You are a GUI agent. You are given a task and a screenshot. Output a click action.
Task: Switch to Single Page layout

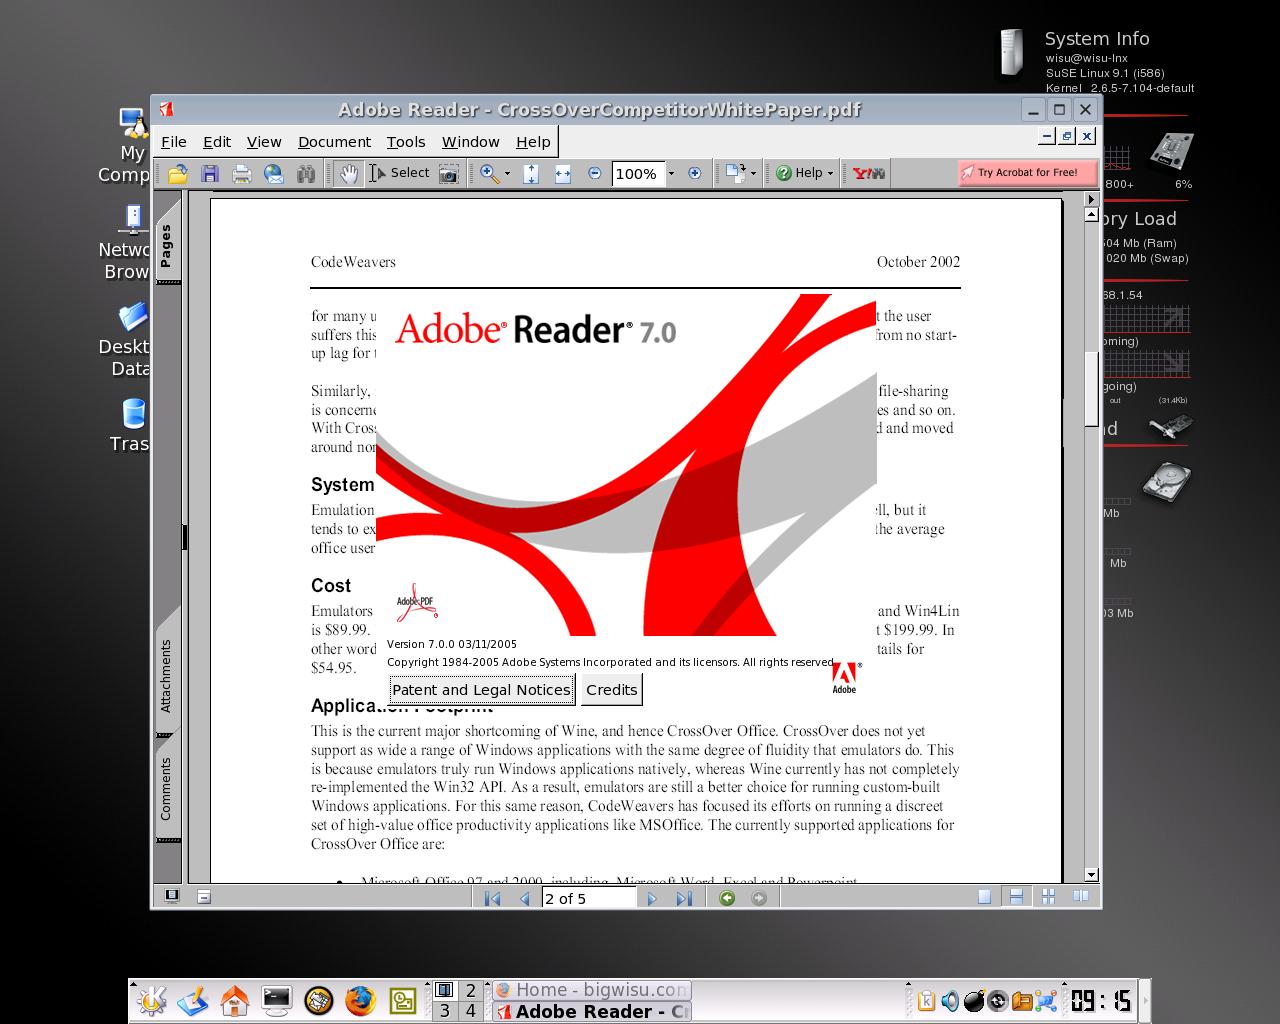click(x=984, y=897)
